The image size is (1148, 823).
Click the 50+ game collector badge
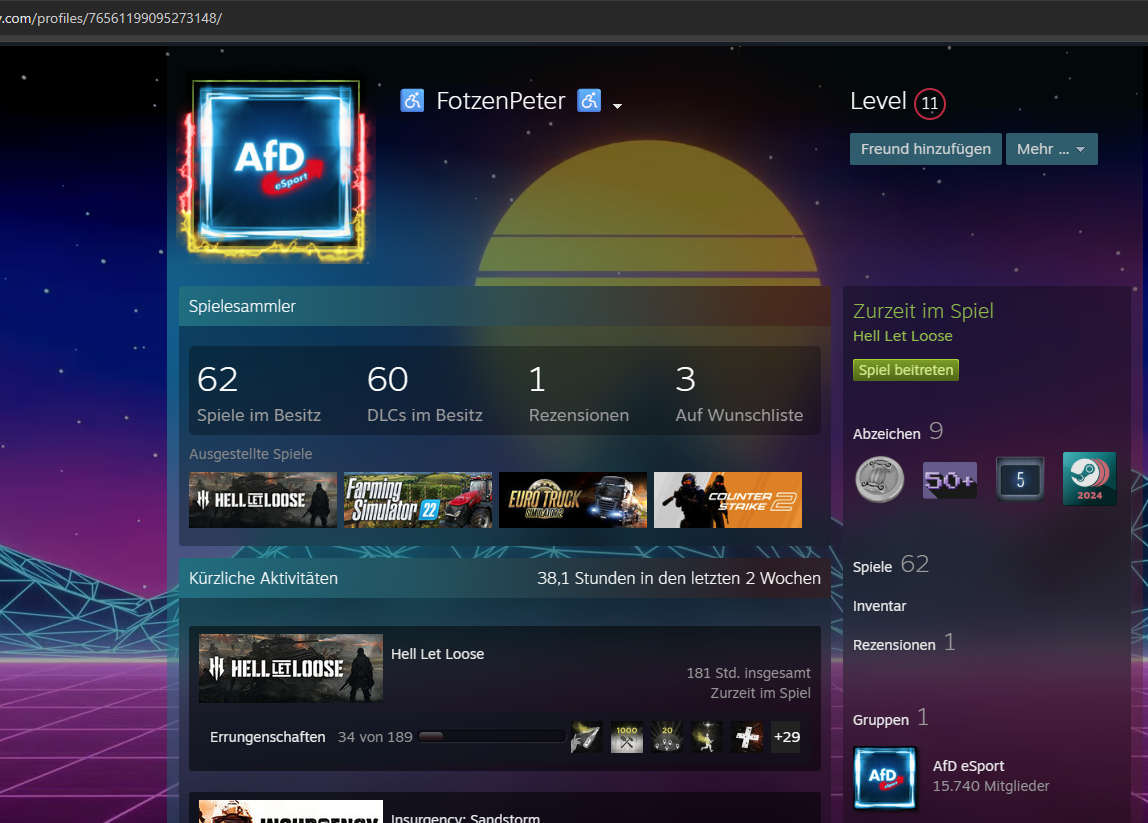(x=949, y=479)
